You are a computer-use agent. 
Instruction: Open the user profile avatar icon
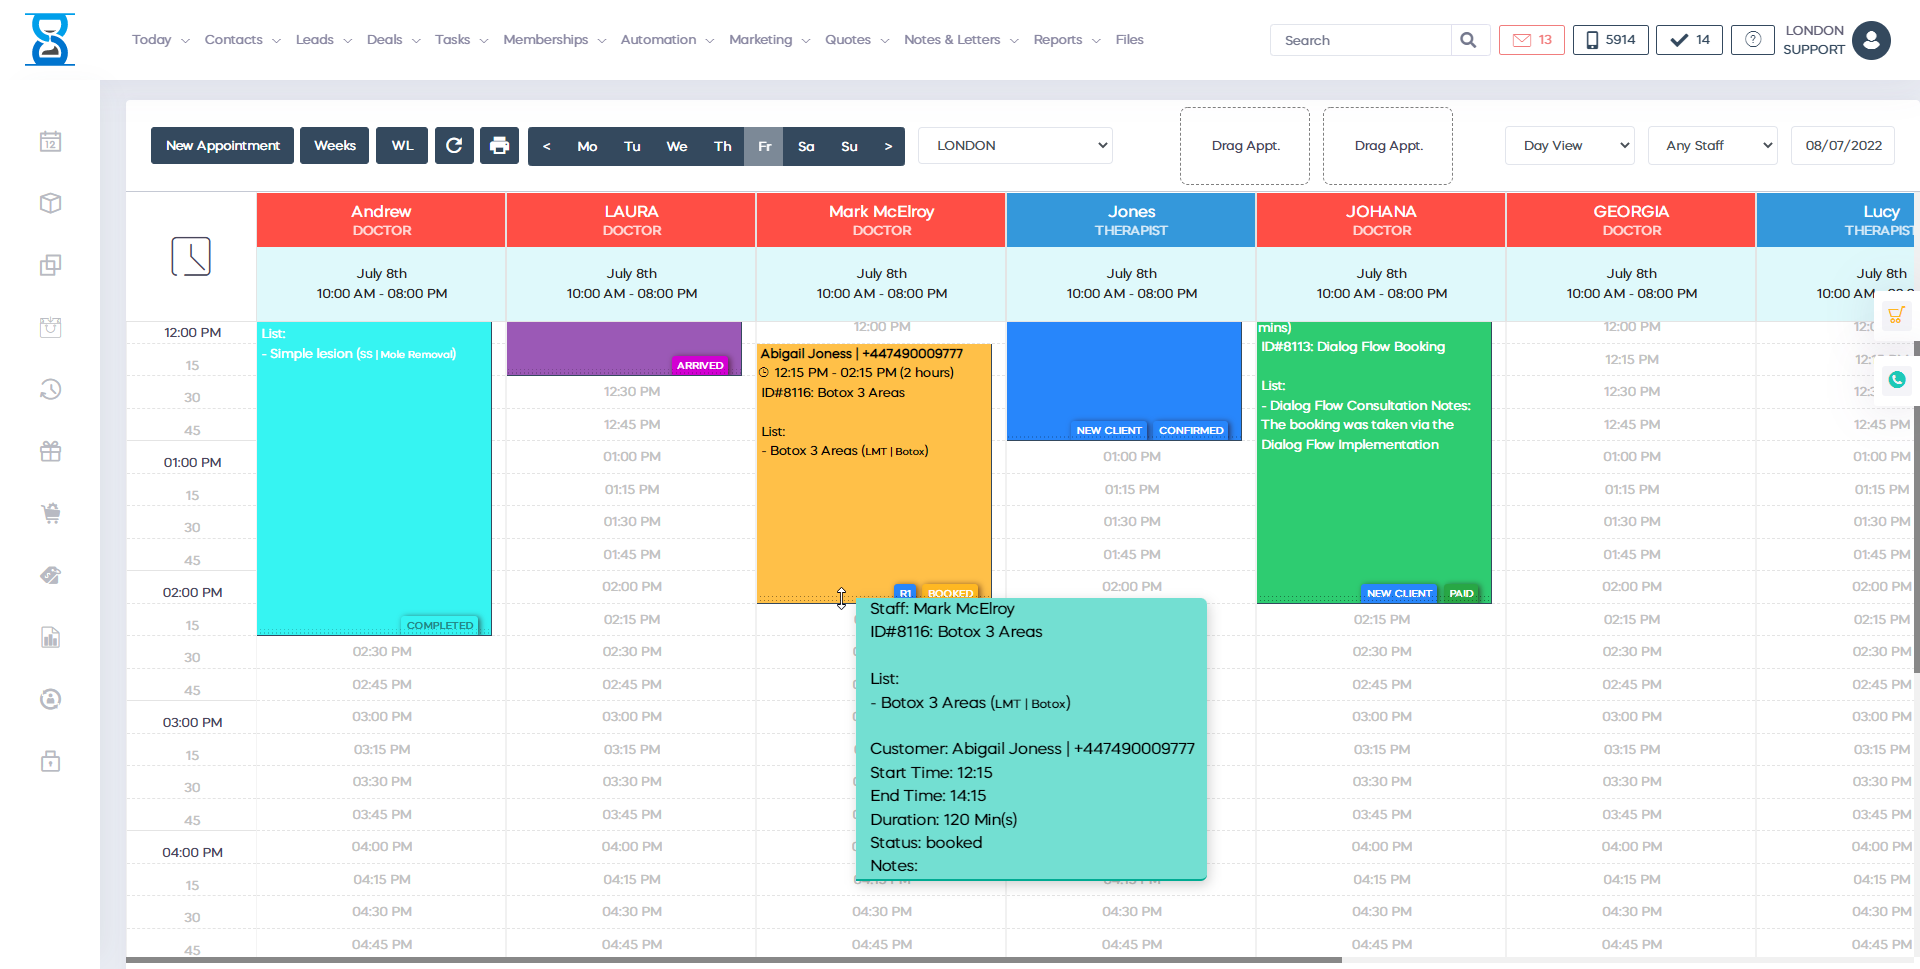point(1871,41)
